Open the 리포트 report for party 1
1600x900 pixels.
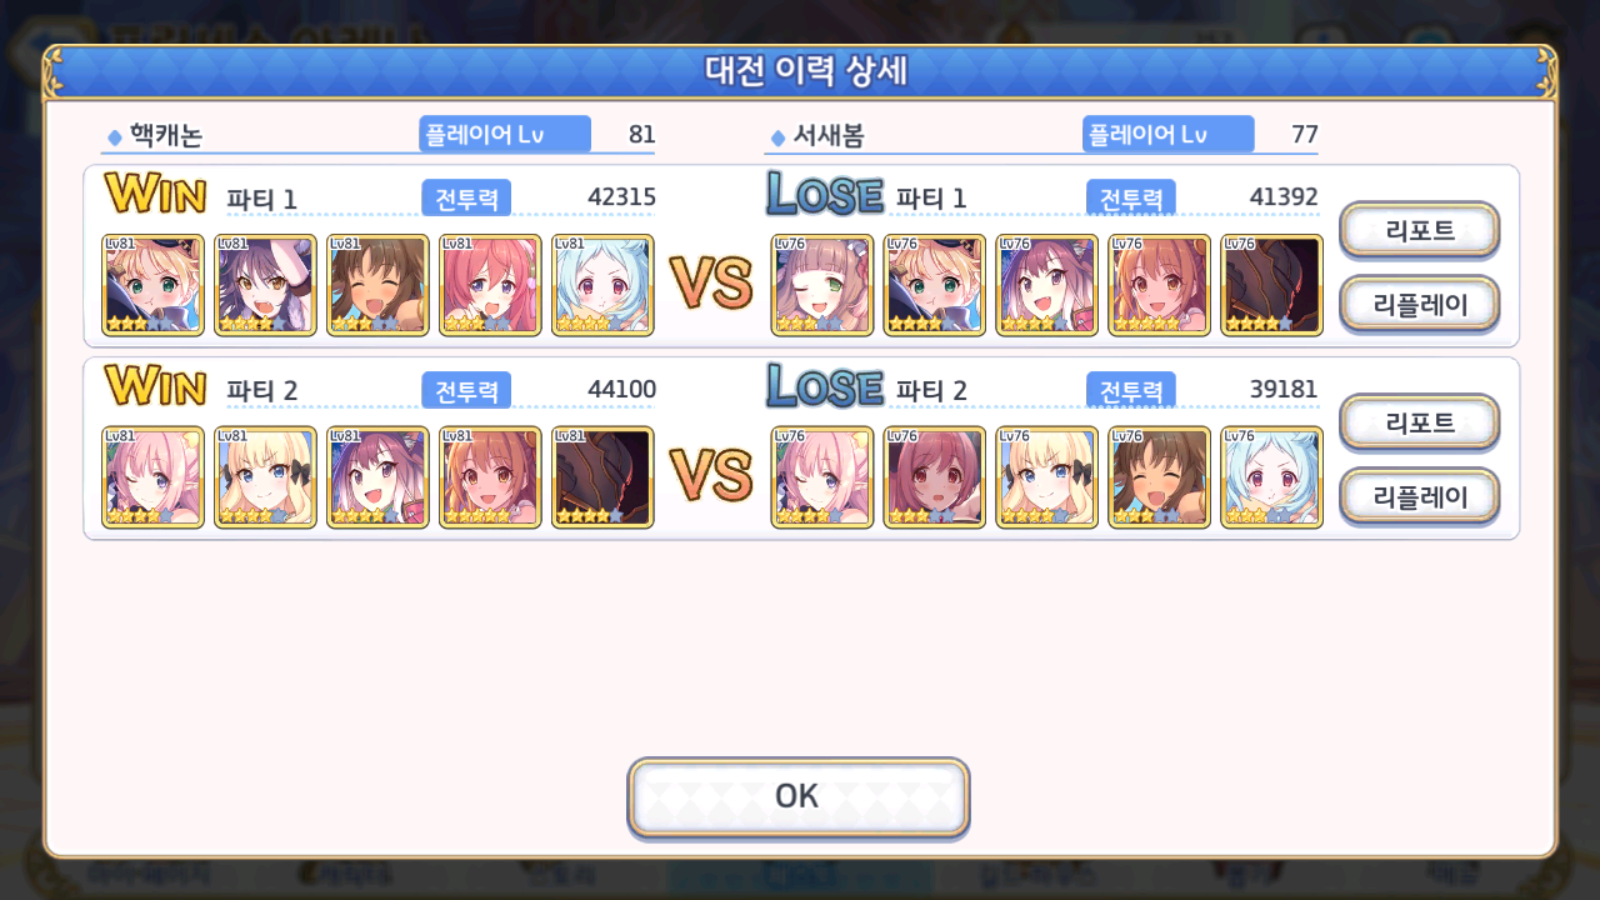(1419, 230)
